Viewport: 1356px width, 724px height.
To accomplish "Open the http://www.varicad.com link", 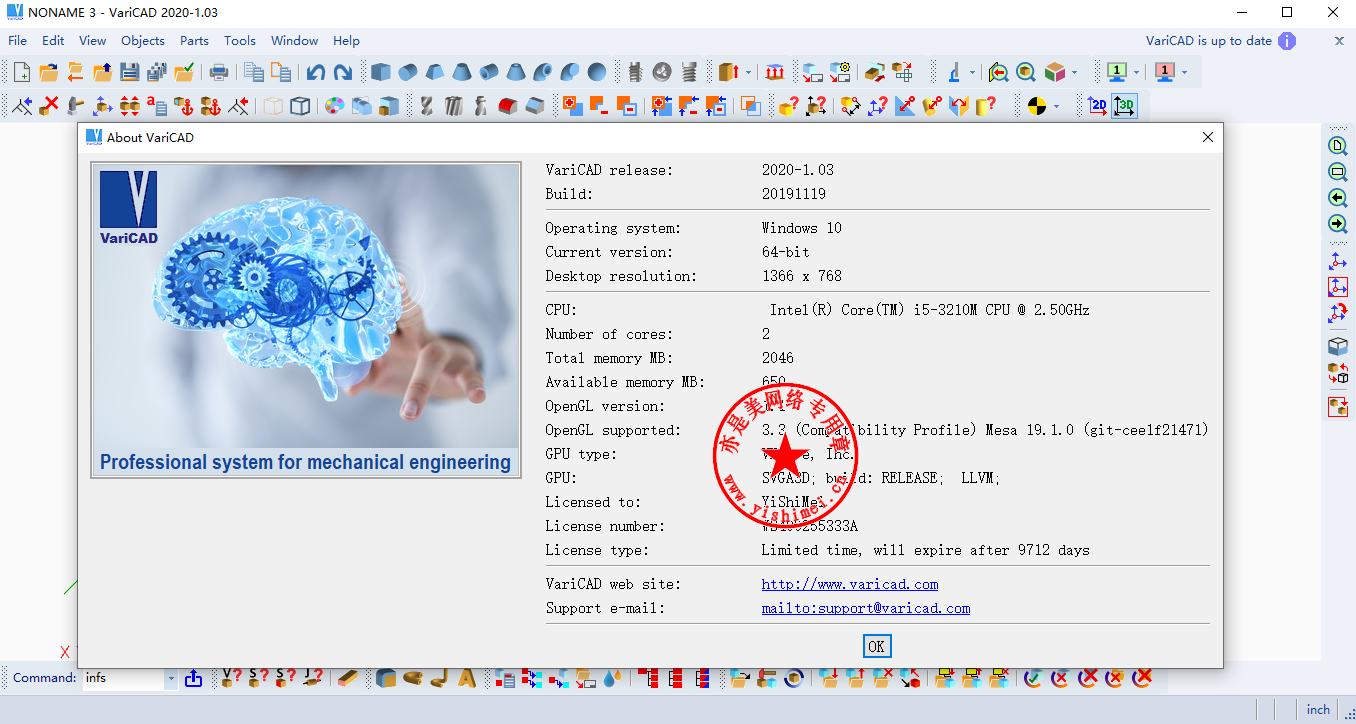I will coord(850,584).
